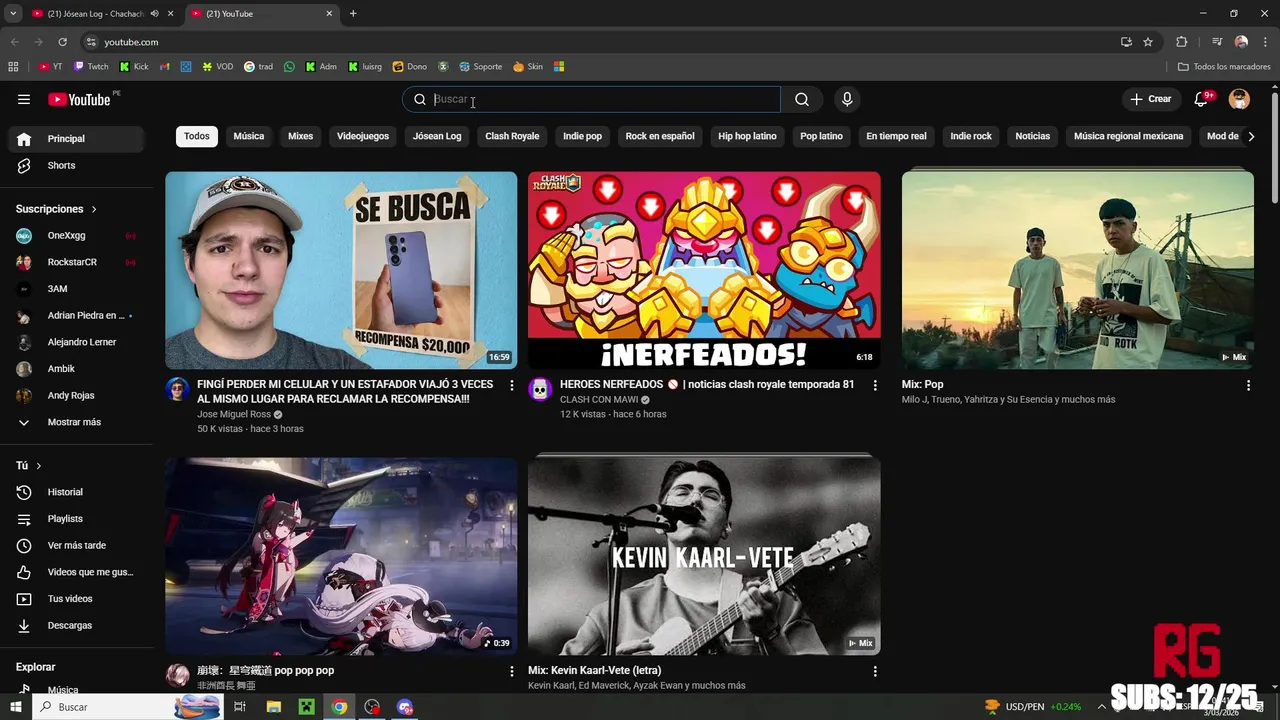
Task: Open Playlists in the sidebar
Action: [x=76, y=519]
